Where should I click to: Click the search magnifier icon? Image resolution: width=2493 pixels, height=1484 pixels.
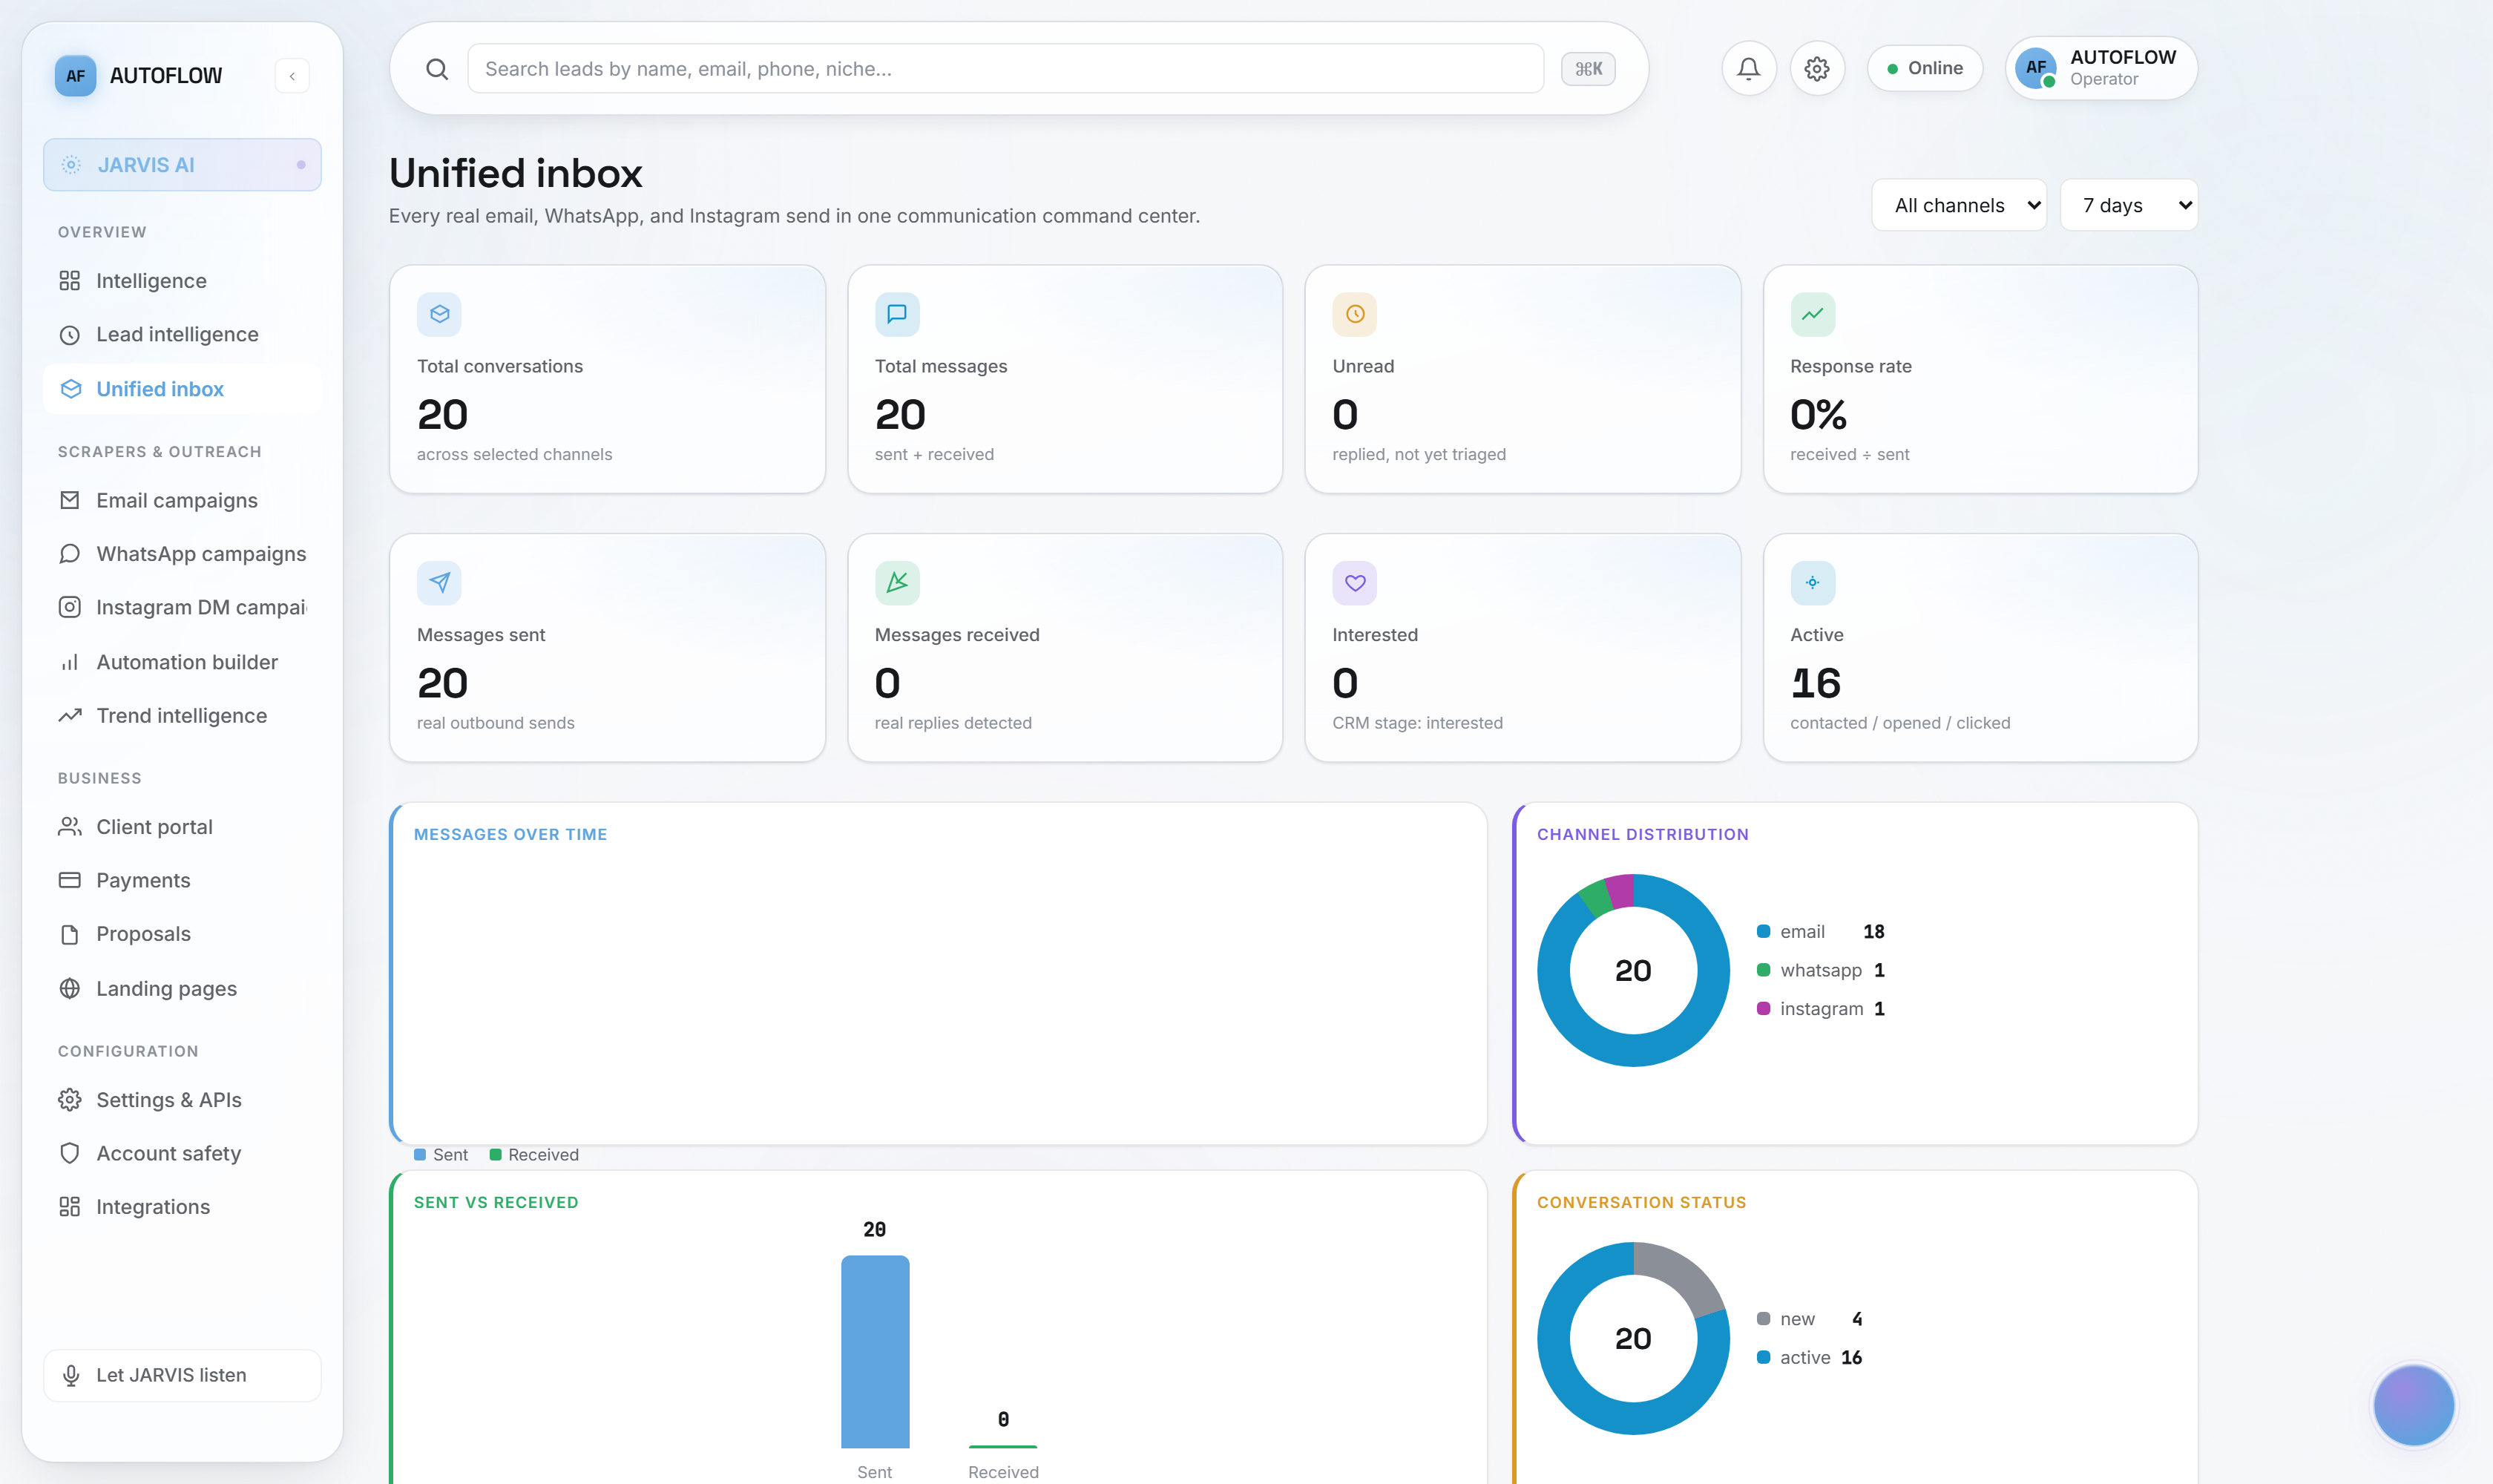pyautogui.click(x=437, y=69)
